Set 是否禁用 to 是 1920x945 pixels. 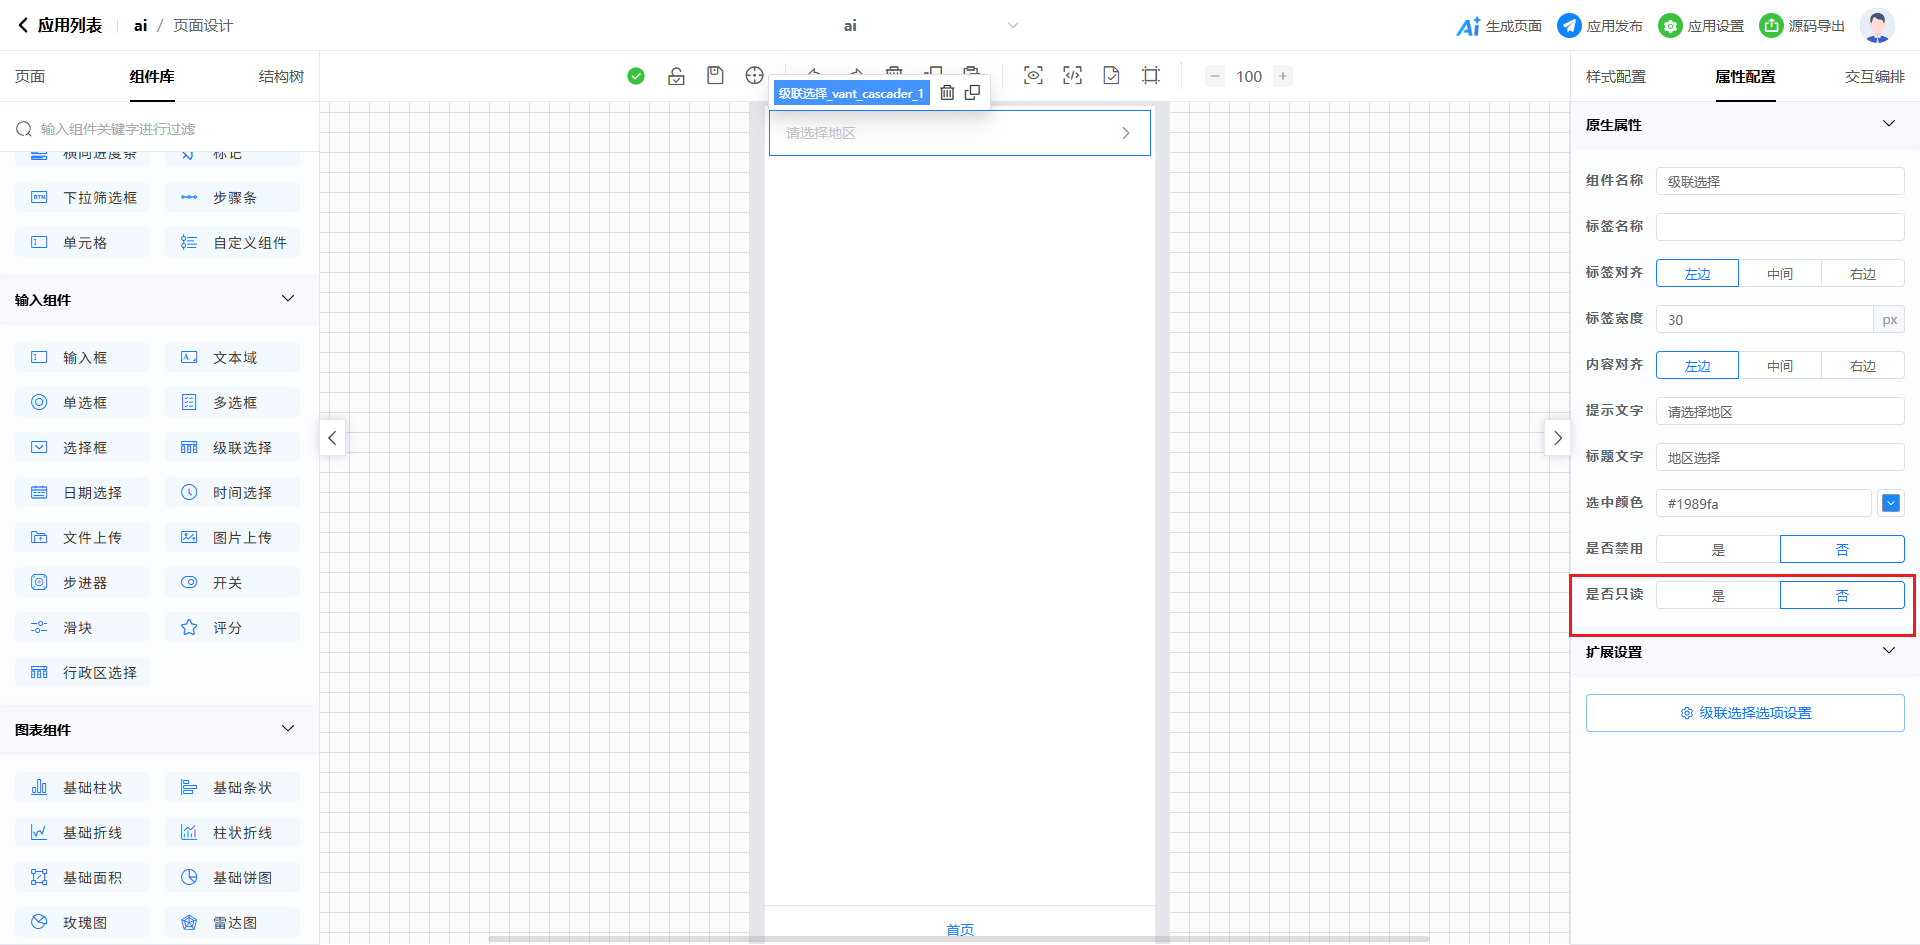tap(1718, 550)
